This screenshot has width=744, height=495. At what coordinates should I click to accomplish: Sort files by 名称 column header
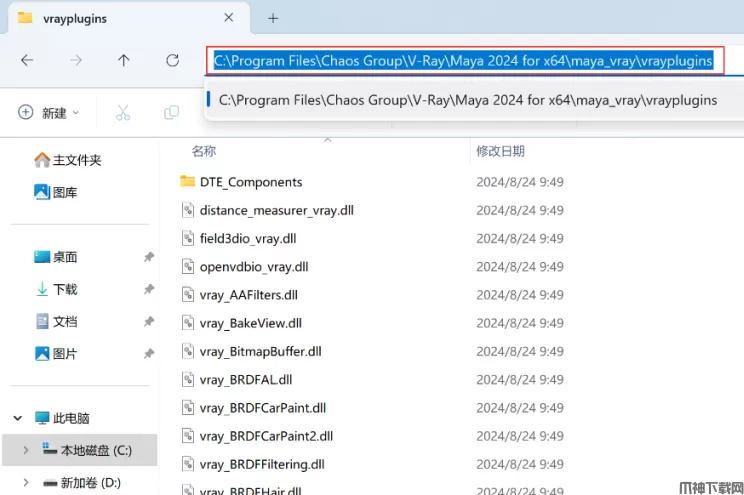point(204,151)
